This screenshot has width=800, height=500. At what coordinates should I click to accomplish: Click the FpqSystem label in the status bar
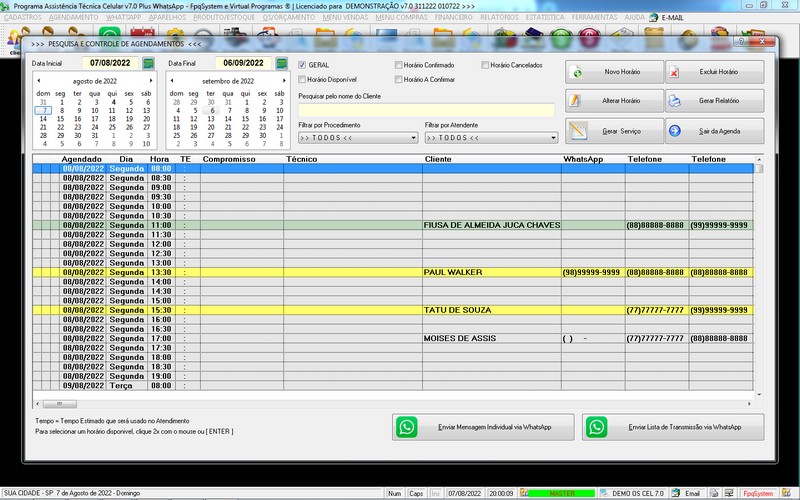click(758, 493)
